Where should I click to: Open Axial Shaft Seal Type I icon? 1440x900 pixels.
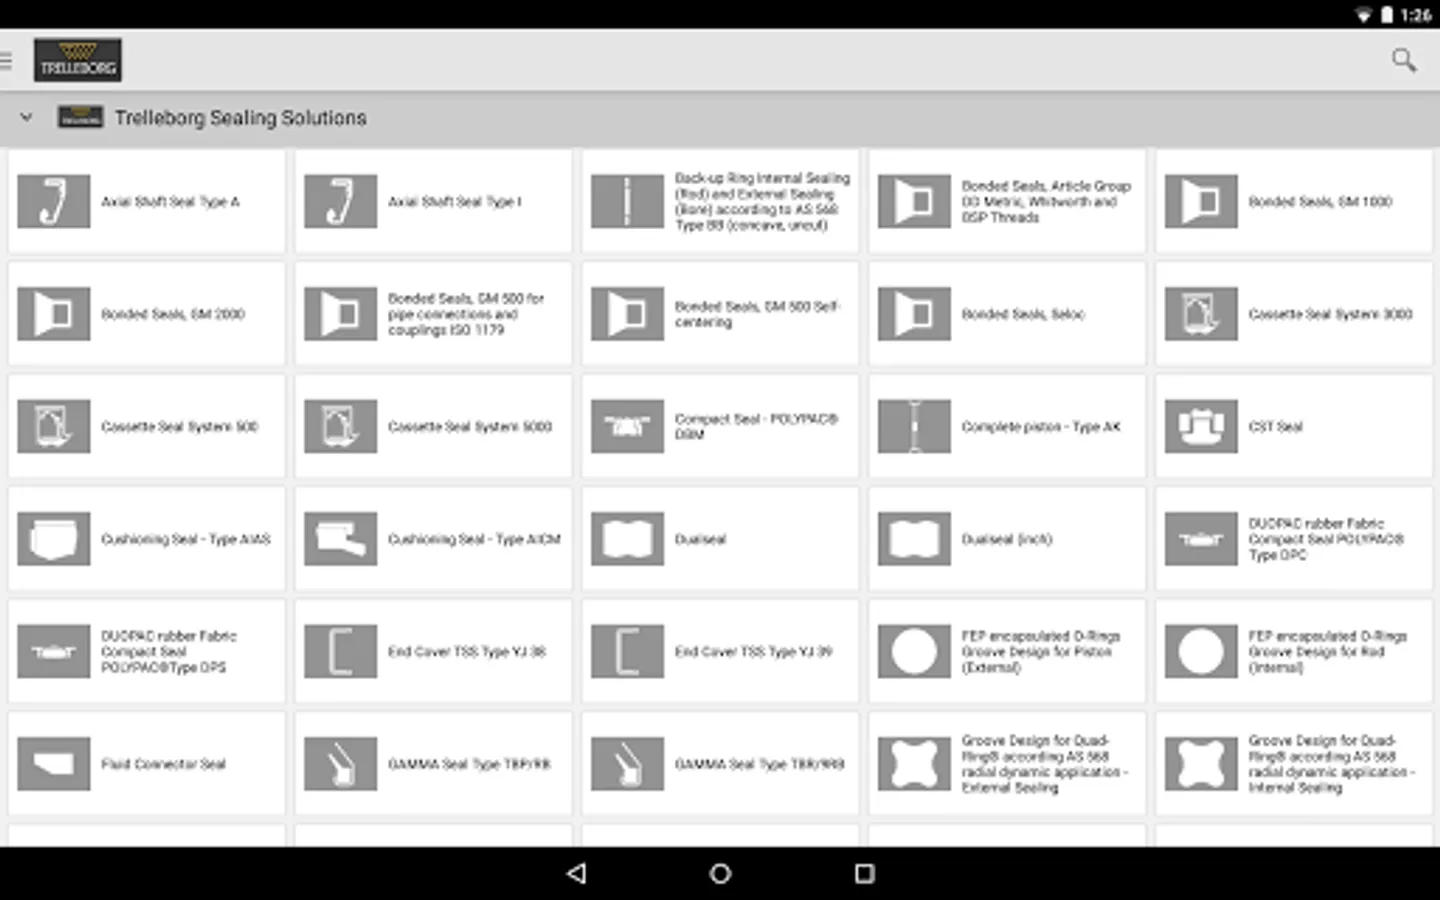tap(341, 201)
